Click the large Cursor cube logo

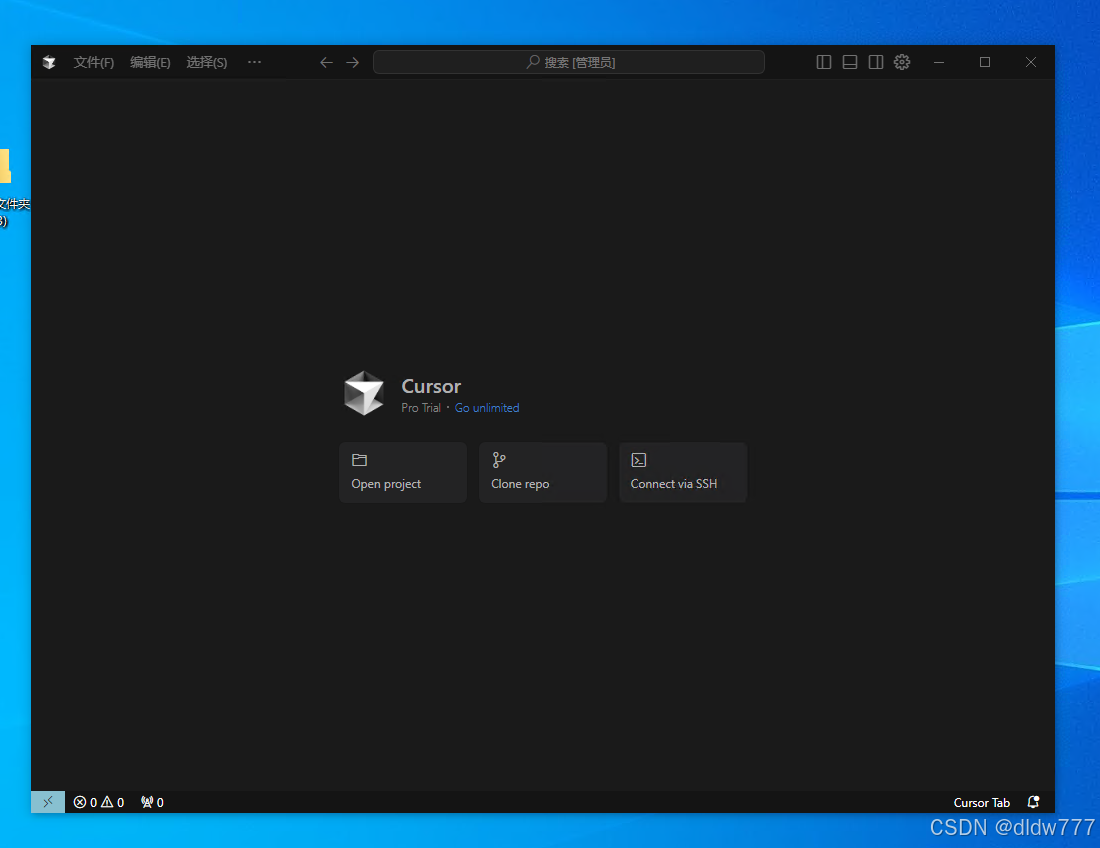pyautogui.click(x=364, y=393)
